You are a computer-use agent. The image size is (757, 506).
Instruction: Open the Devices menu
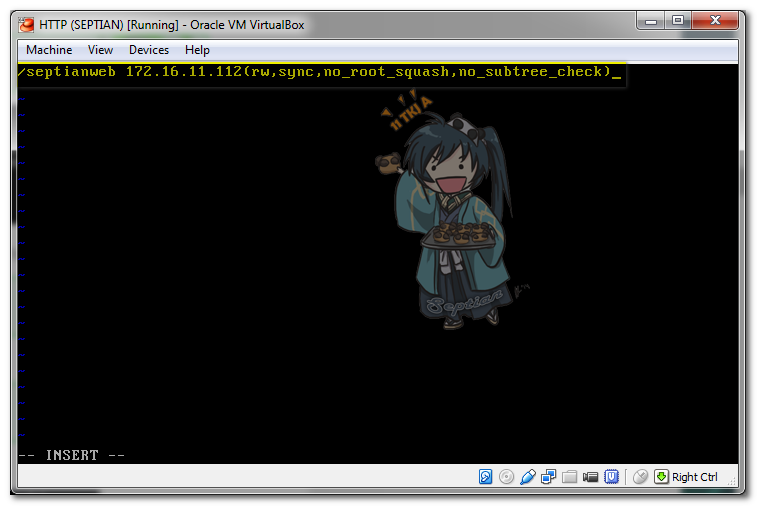[149, 50]
